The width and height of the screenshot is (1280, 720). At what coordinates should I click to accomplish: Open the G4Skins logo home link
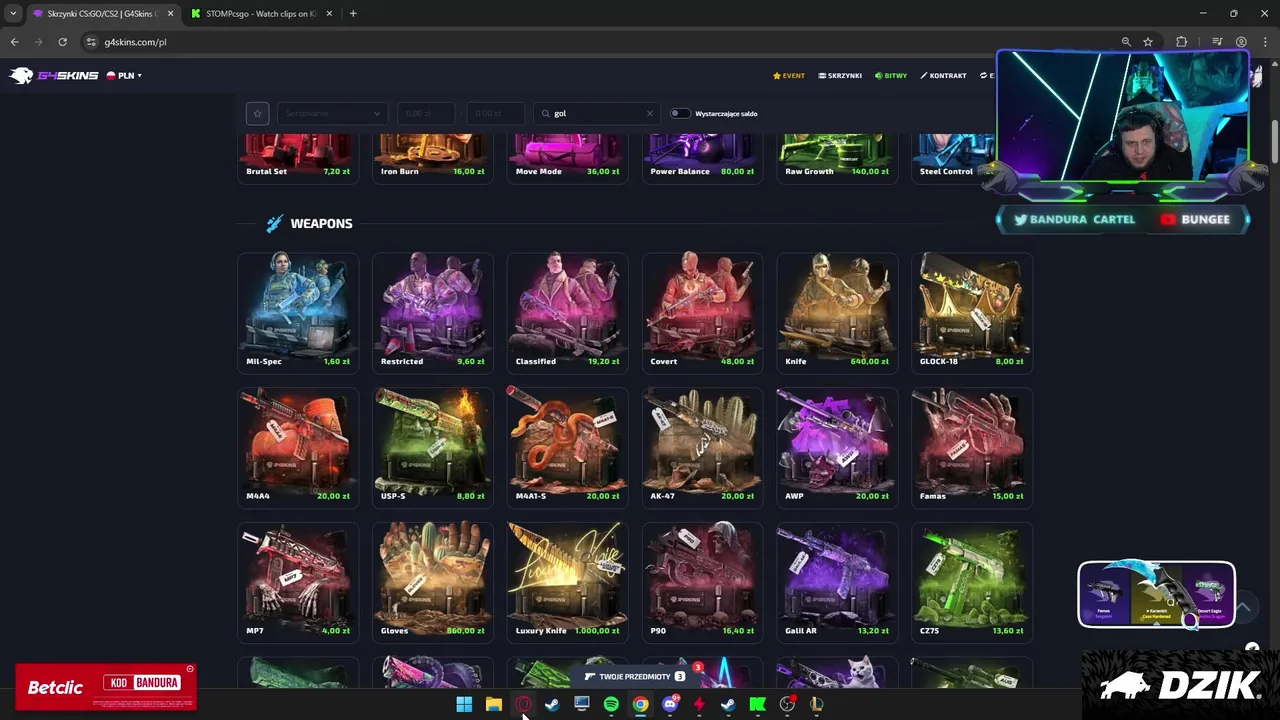click(54, 75)
